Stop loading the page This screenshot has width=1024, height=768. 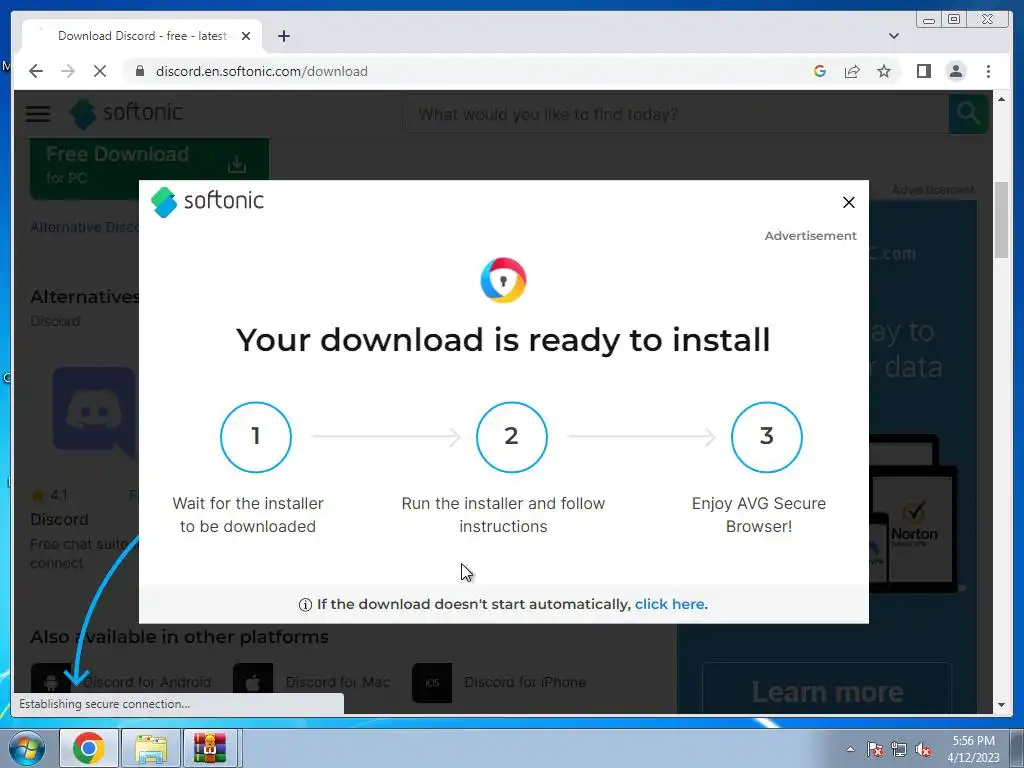(x=100, y=71)
